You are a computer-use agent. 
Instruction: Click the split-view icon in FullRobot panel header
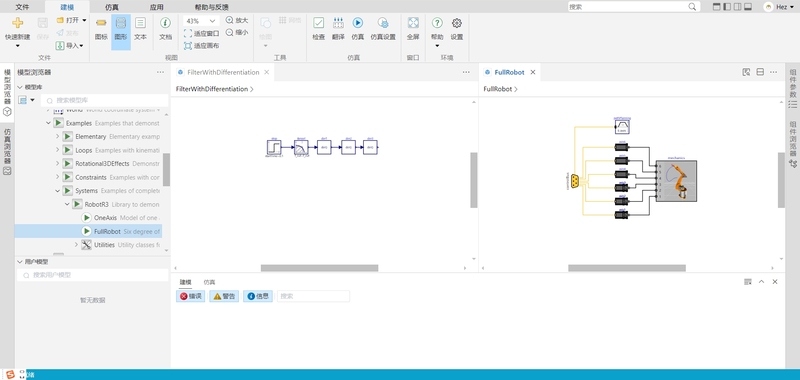click(x=760, y=72)
